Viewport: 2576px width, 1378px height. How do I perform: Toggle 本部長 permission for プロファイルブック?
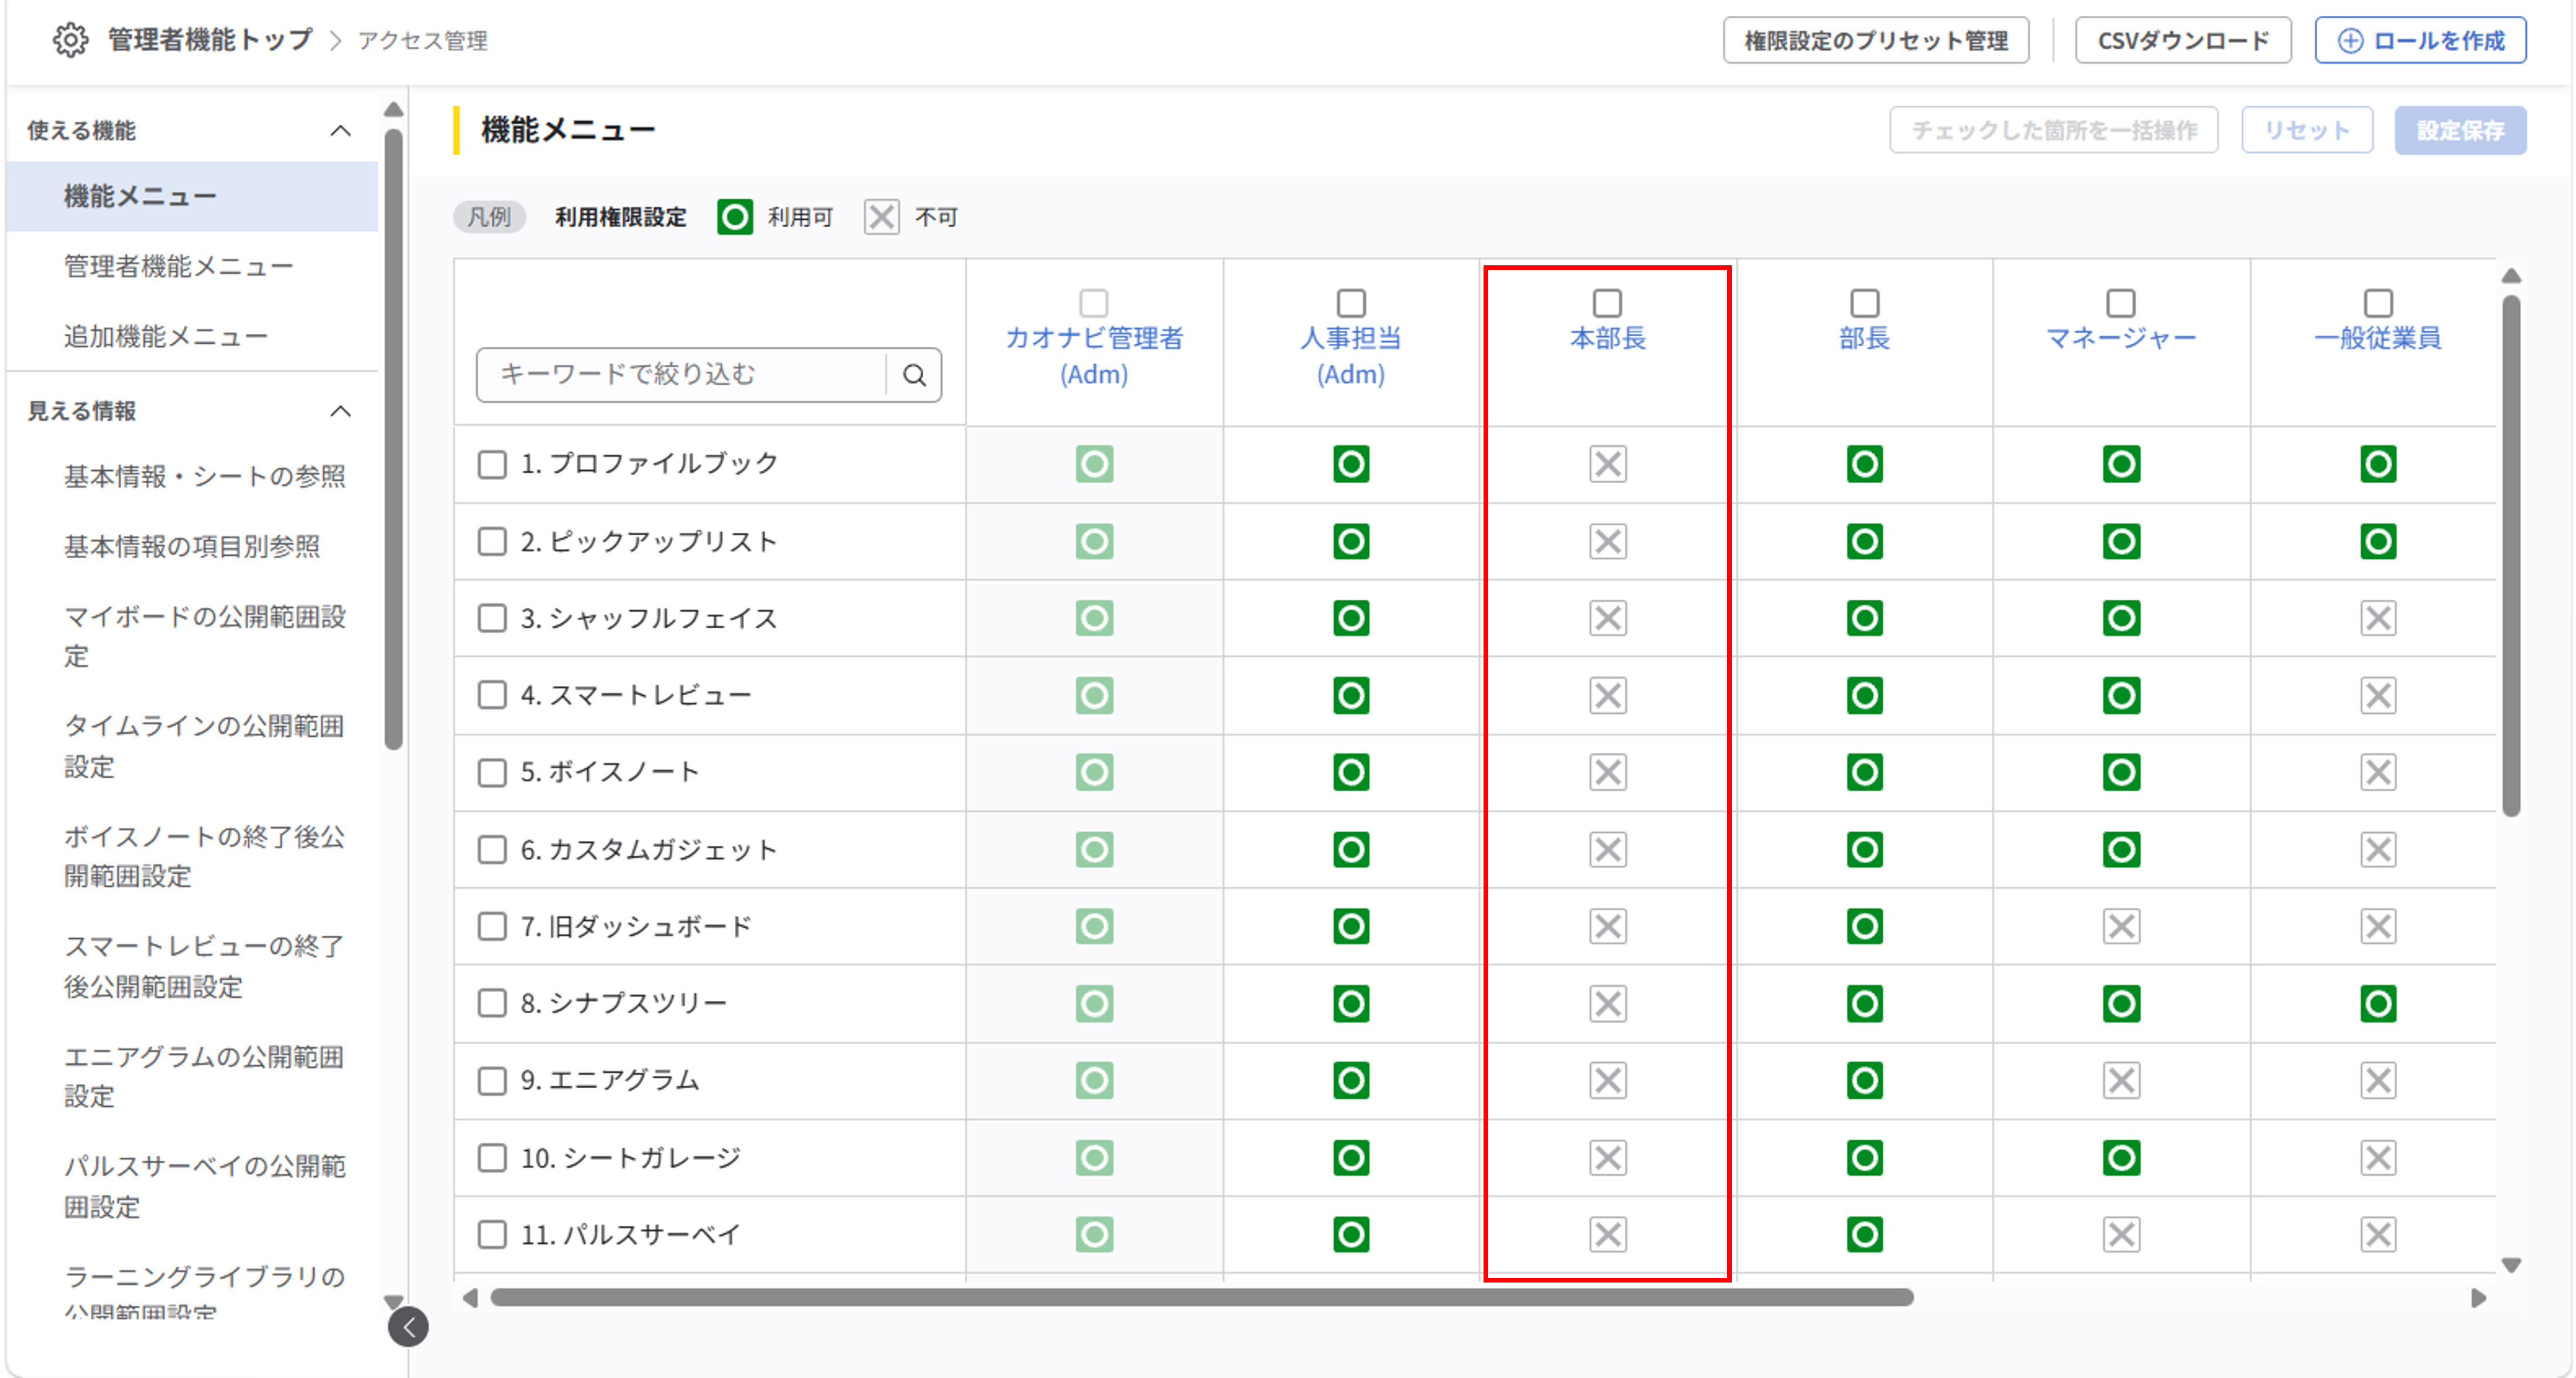click(1608, 464)
